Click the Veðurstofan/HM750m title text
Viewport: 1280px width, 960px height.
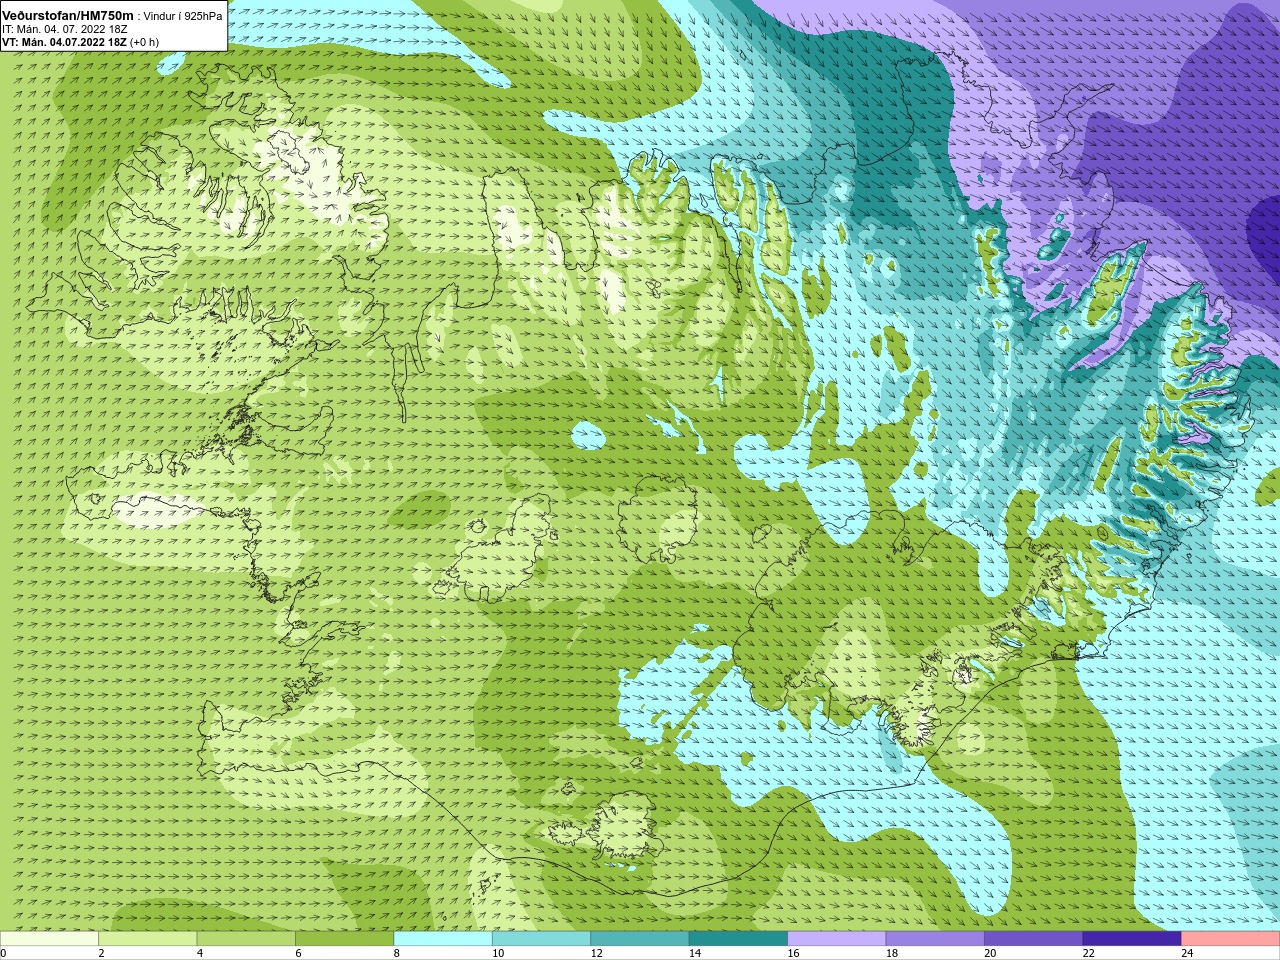coord(67,15)
